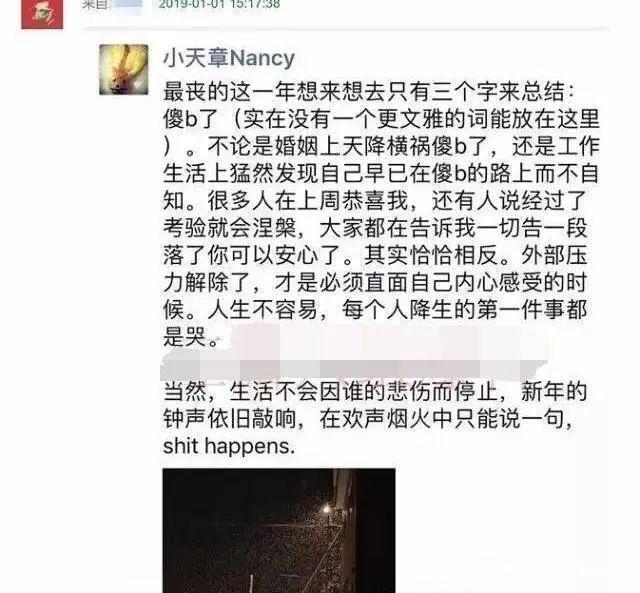640x593 pixels.
Task: Click the yellow avatar of 小天章Nancy
Action: pos(124,70)
